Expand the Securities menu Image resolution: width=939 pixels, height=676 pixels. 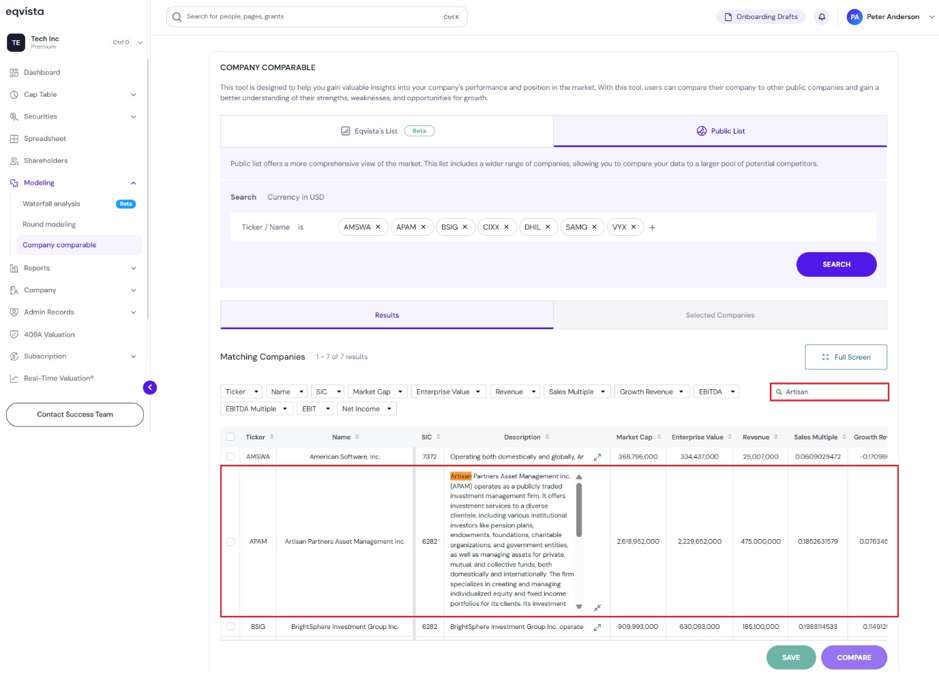[x=133, y=117]
